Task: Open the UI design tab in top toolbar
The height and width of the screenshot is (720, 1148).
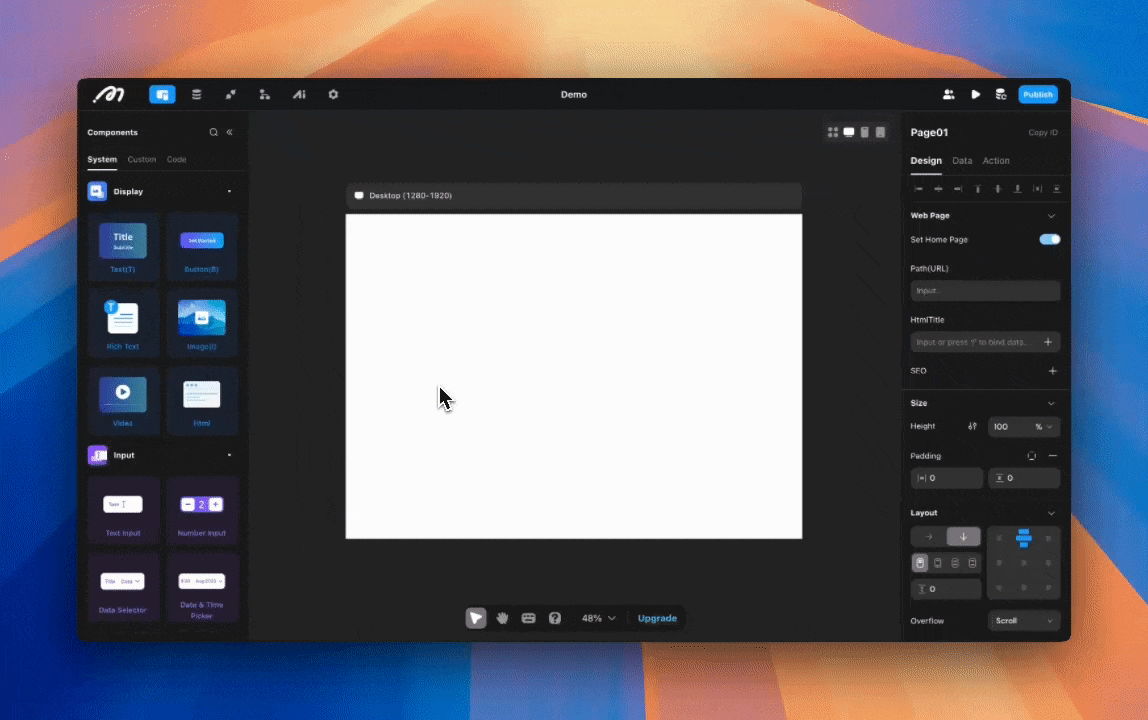Action: [162, 94]
